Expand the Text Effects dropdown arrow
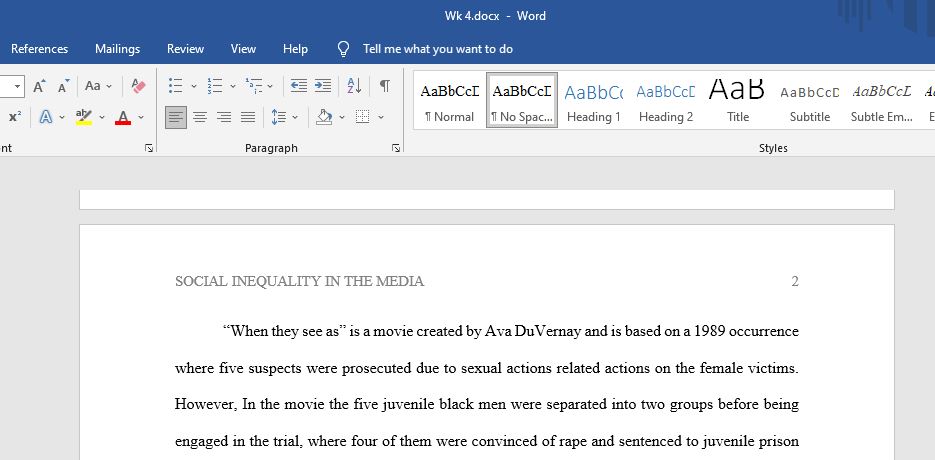935x460 pixels. coord(62,118)
